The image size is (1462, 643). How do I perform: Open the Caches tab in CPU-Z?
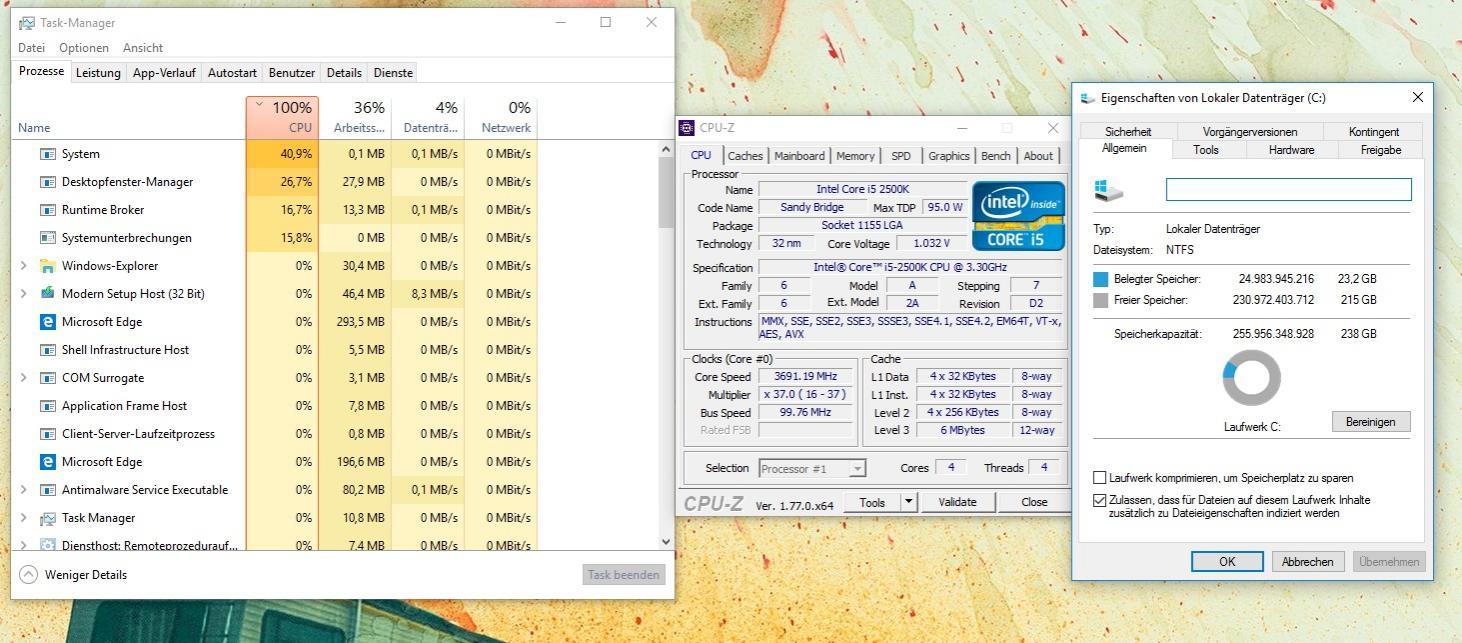pyautogui.click(x=745, y=156)
